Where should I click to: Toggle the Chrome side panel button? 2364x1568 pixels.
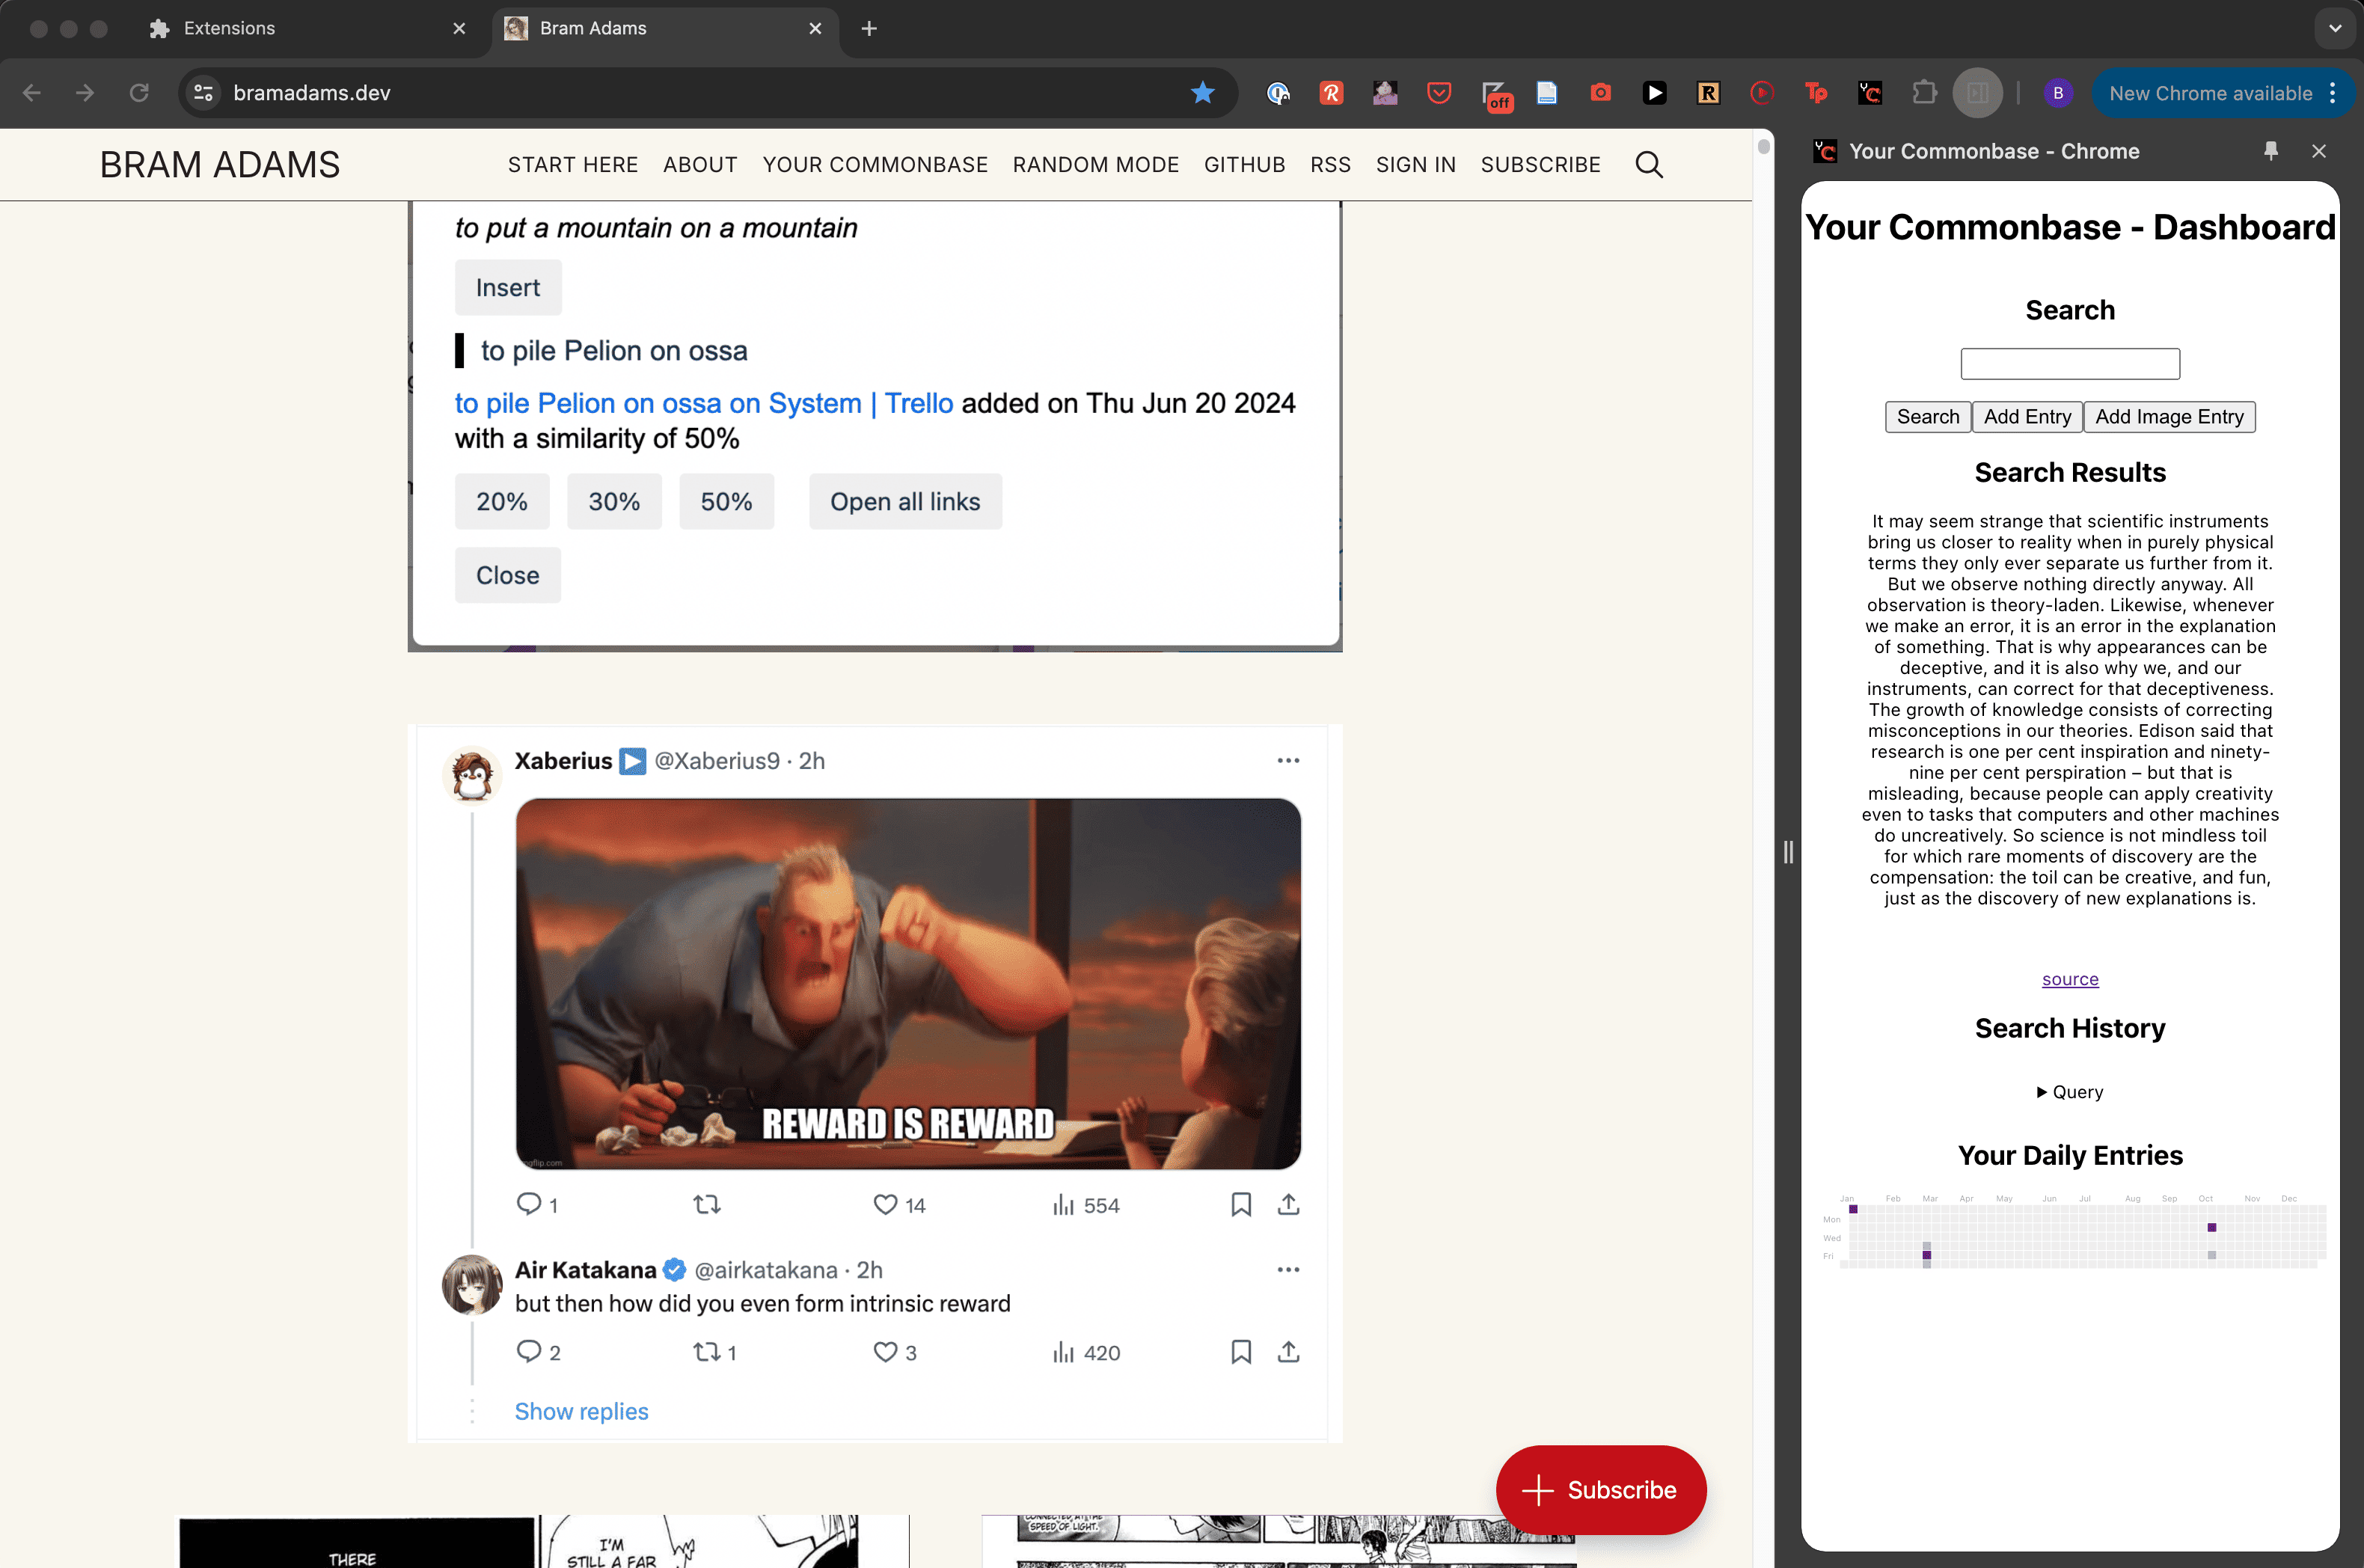point(1977,93)
